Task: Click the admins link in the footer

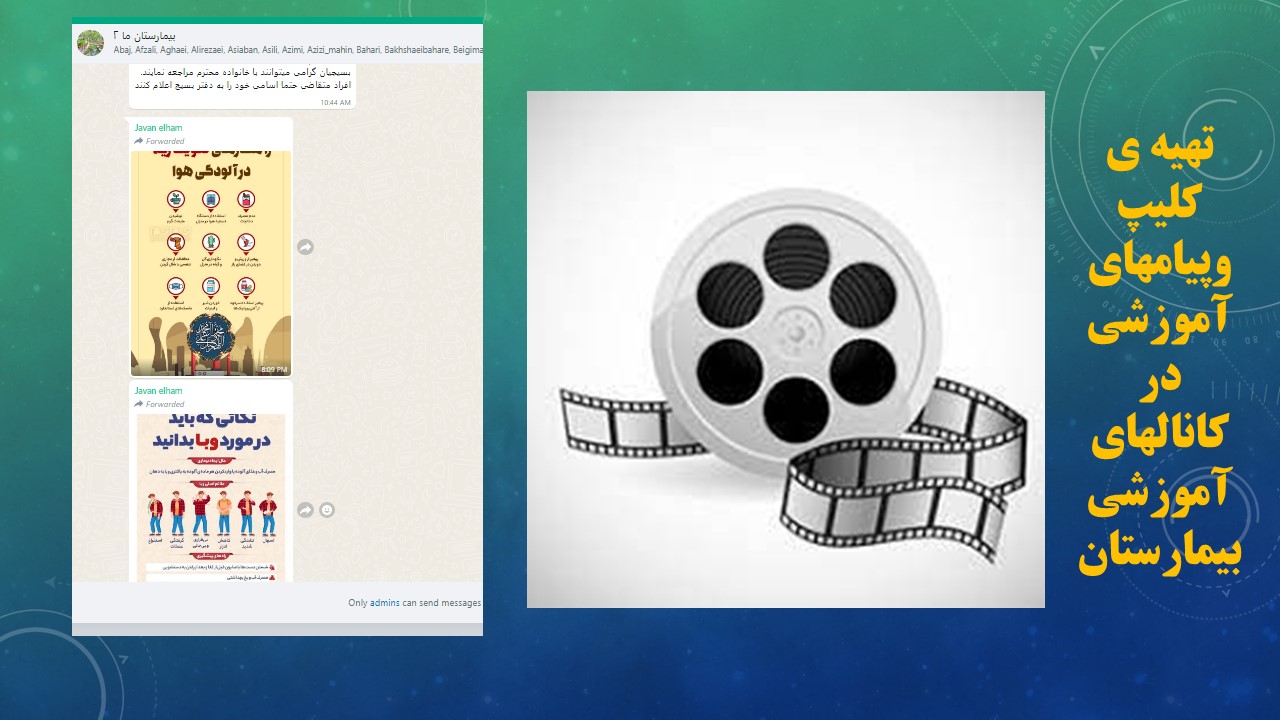Action: click(385, 603)
